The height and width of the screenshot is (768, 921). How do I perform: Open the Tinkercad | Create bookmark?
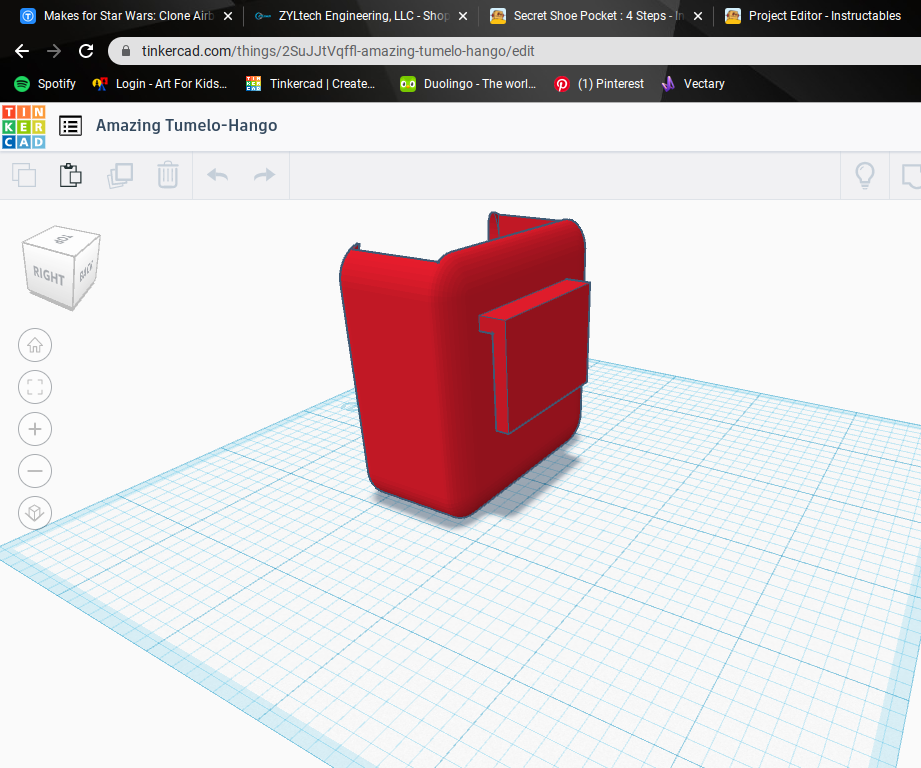click(x=311, y=84)
